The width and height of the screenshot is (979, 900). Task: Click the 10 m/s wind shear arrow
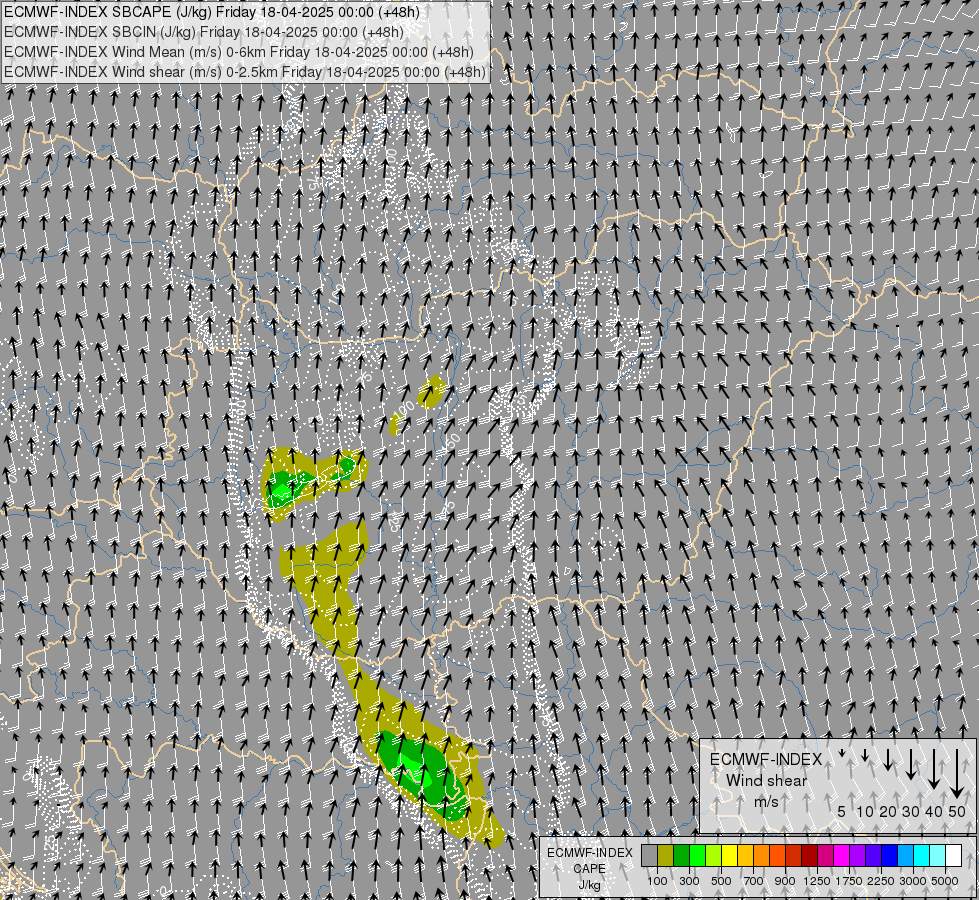(865, 755)
